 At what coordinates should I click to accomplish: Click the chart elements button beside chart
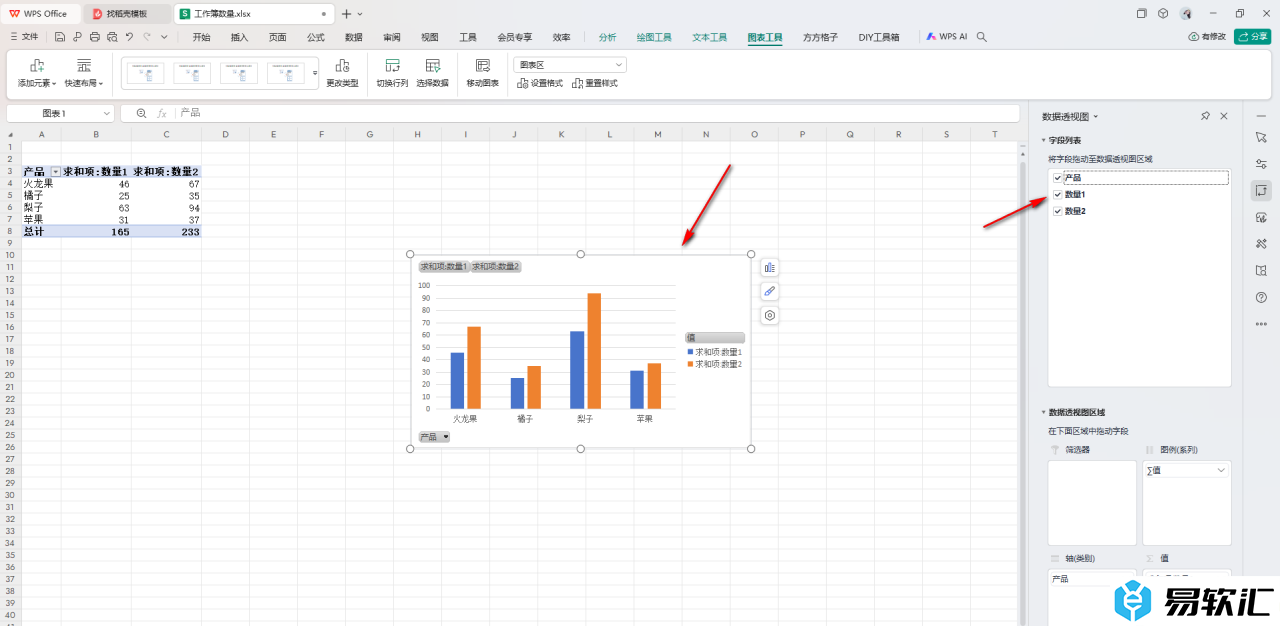tap(770, 267)
